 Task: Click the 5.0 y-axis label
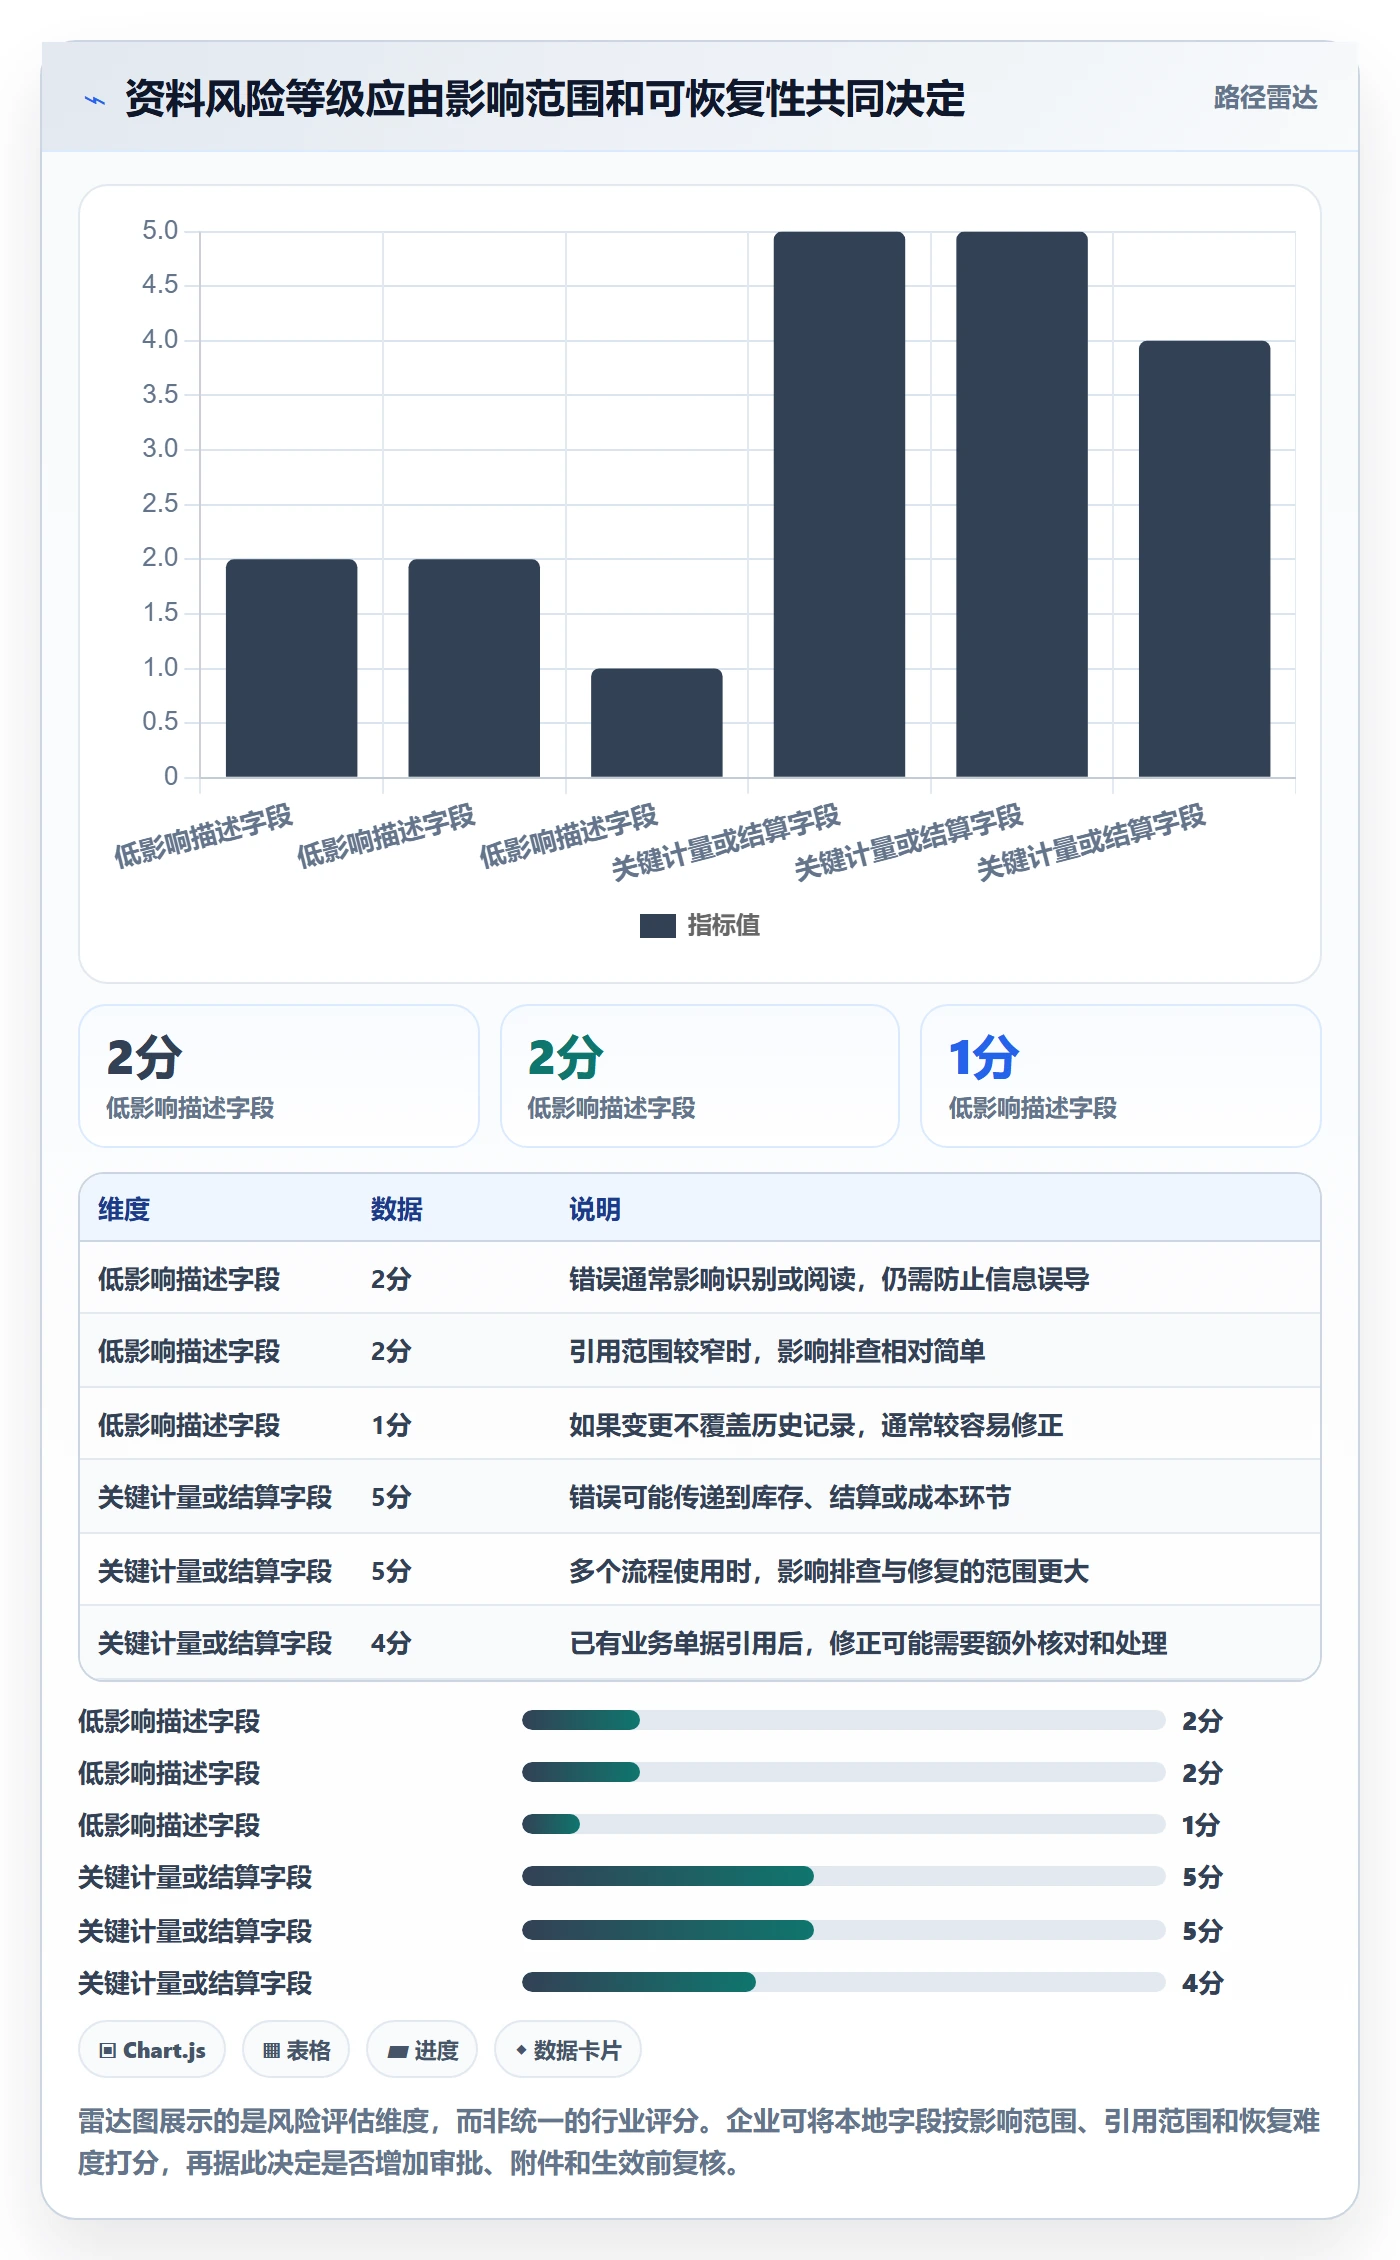[x=160, y=231]
